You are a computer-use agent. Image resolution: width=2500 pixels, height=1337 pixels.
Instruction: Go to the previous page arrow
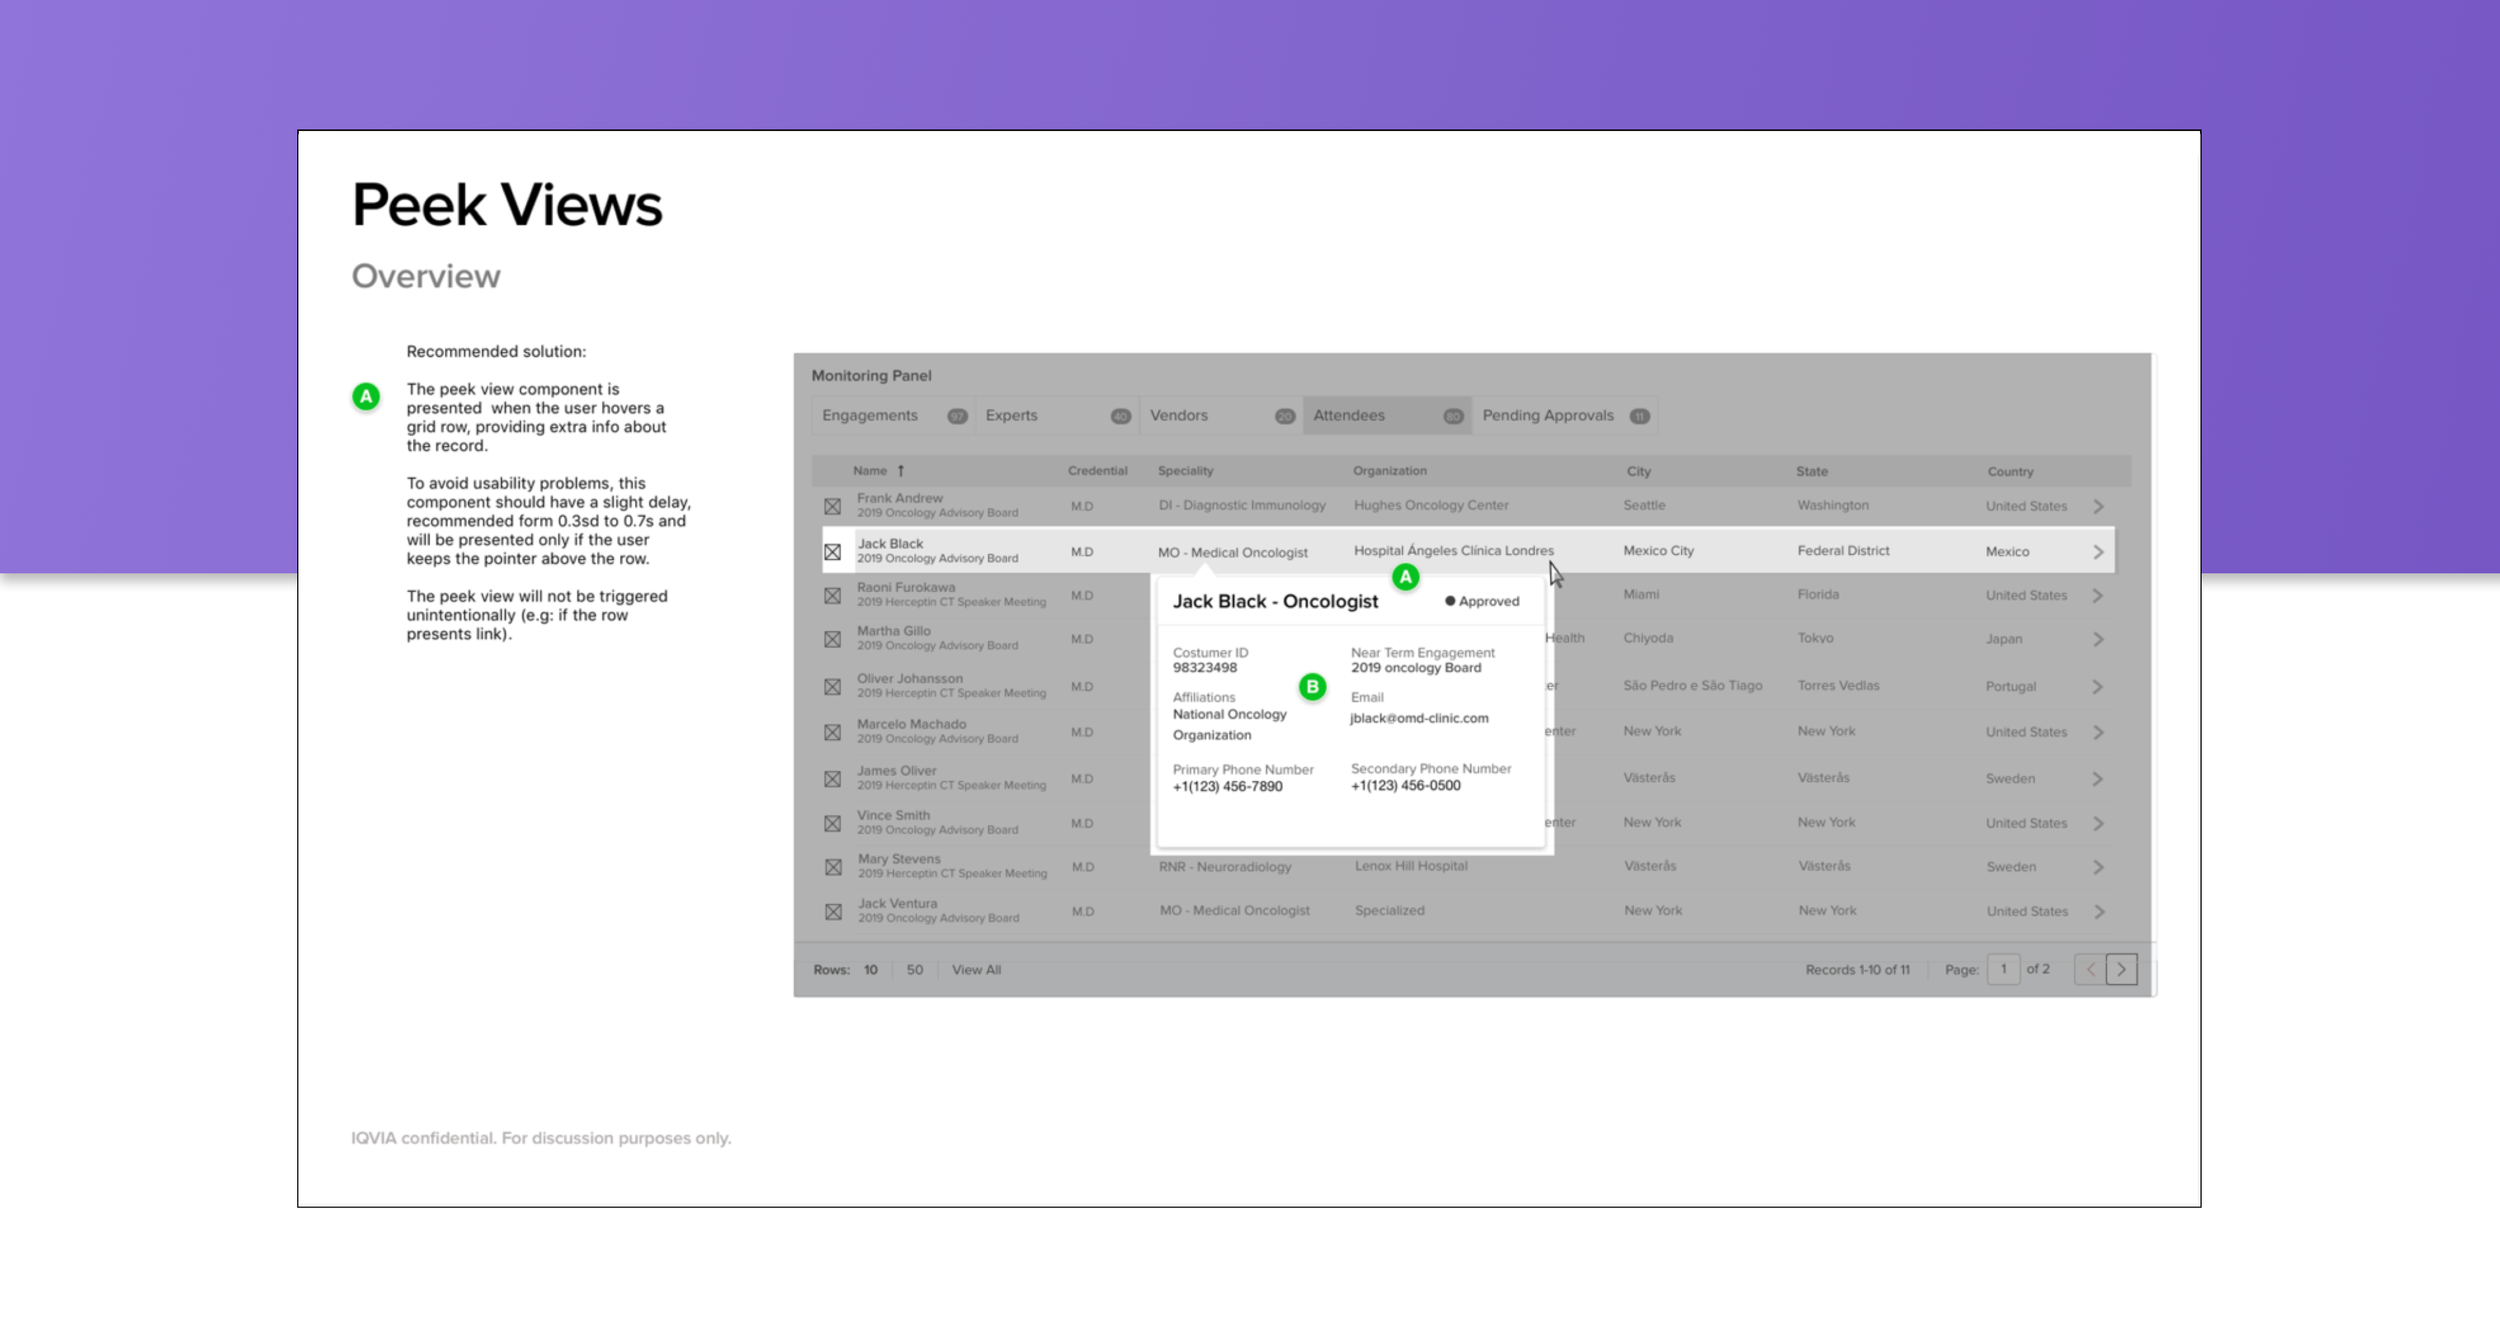[2090, 969]
